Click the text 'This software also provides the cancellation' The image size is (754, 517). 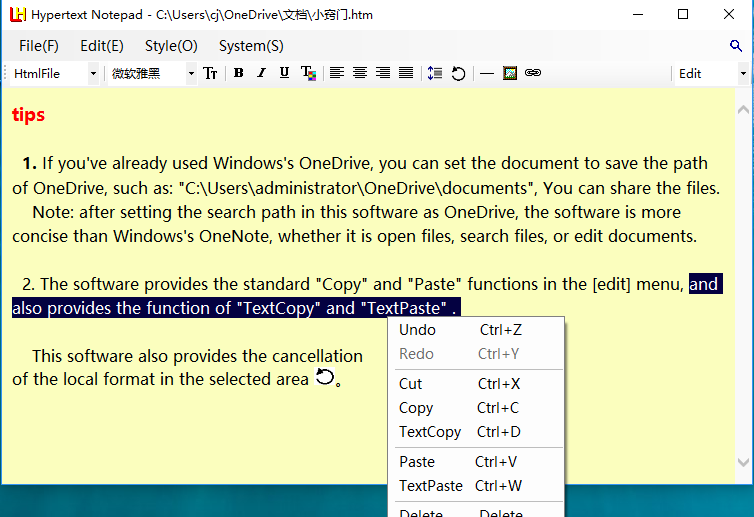[x=197, y=356]
